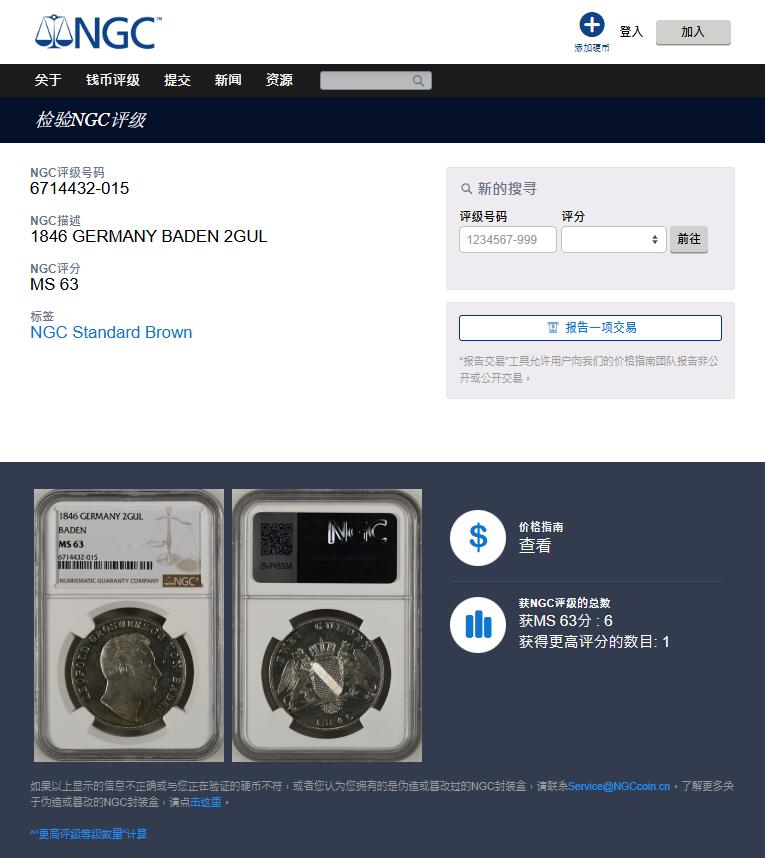
Task: Click the blue plus add coin icon
Action: click(x=592, y=25)
